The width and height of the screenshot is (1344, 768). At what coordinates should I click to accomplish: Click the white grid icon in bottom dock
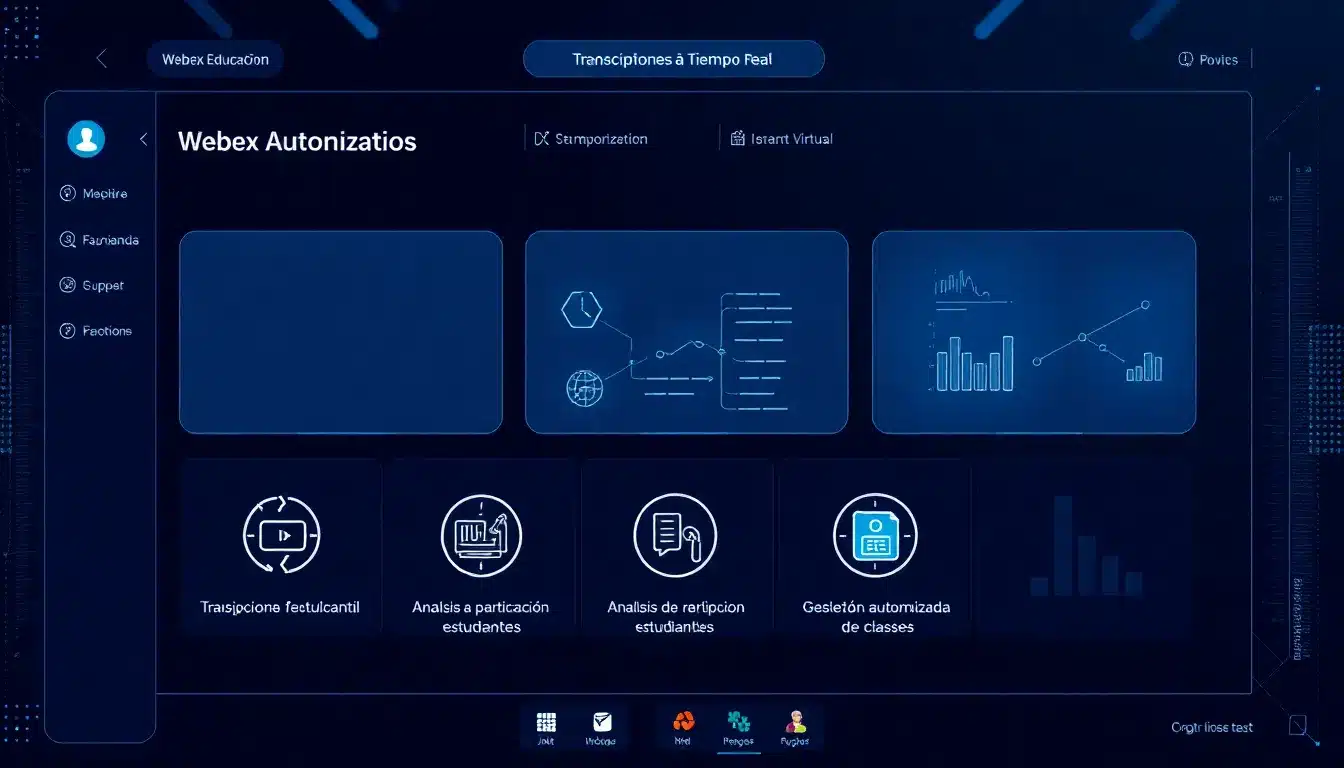[x=546, y=723]
